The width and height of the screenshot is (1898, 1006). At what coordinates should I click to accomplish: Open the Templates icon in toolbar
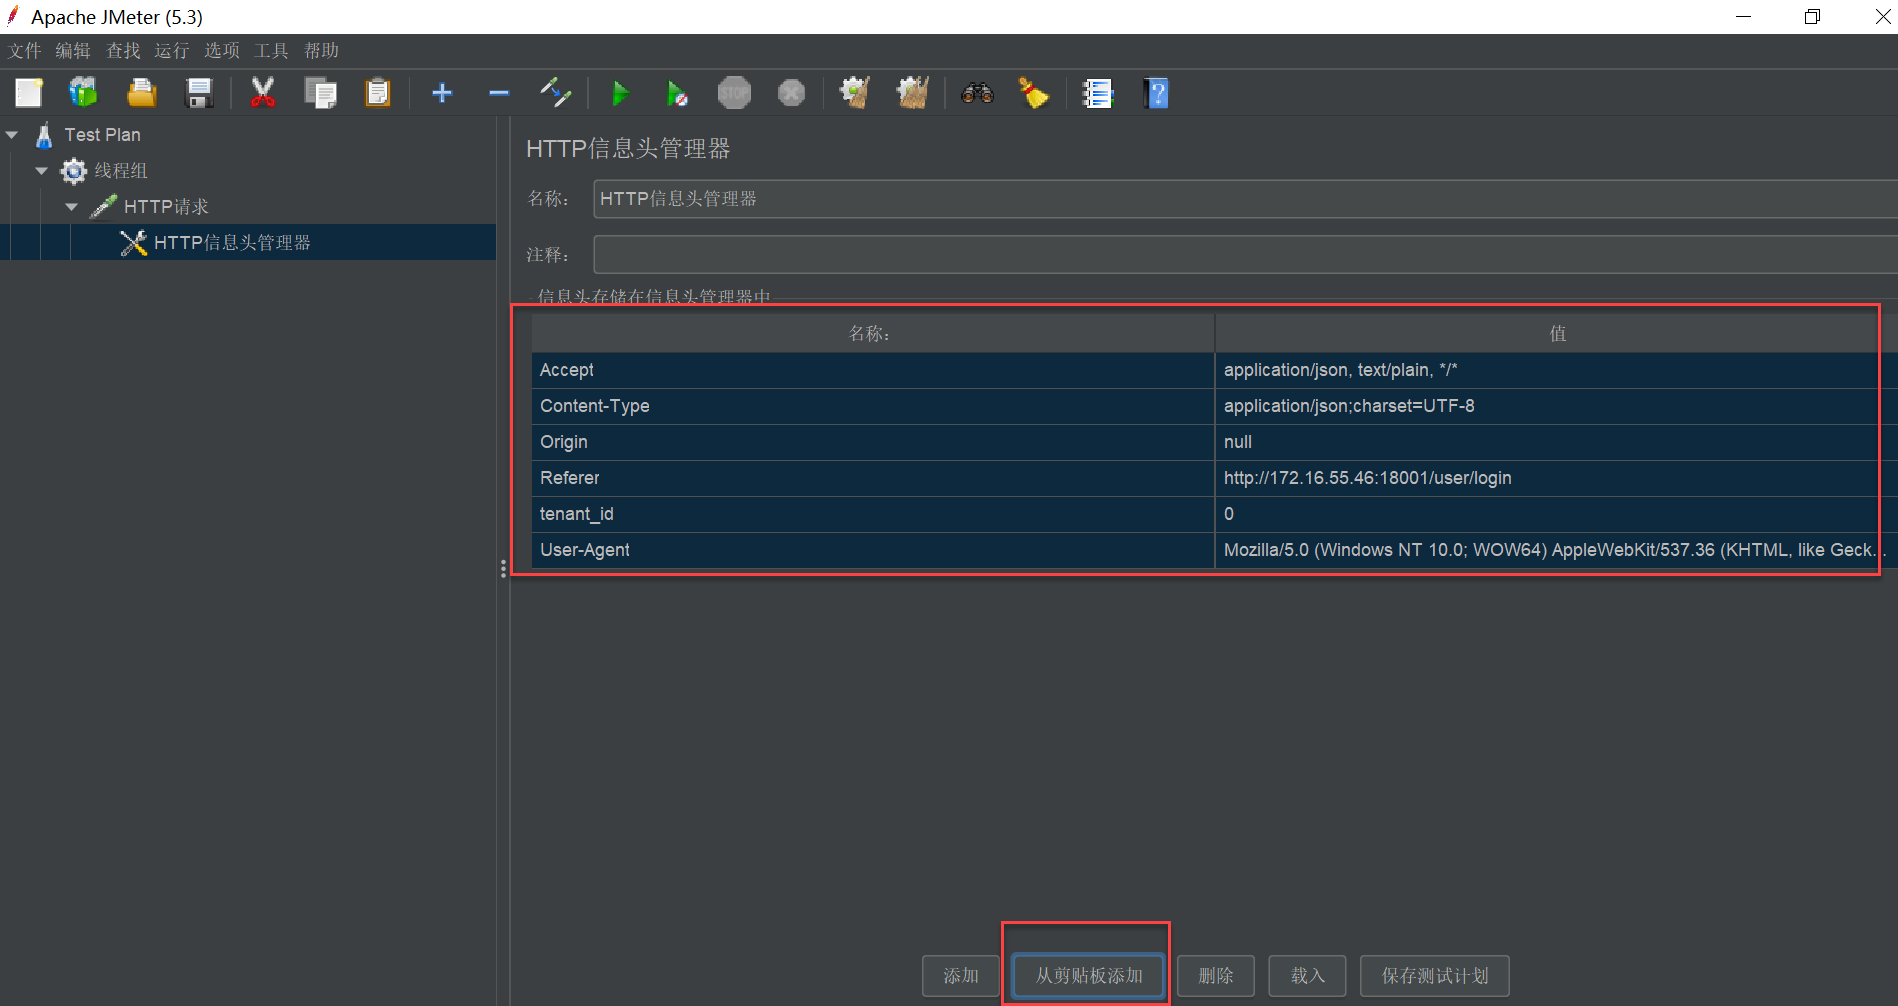point(83,93)
